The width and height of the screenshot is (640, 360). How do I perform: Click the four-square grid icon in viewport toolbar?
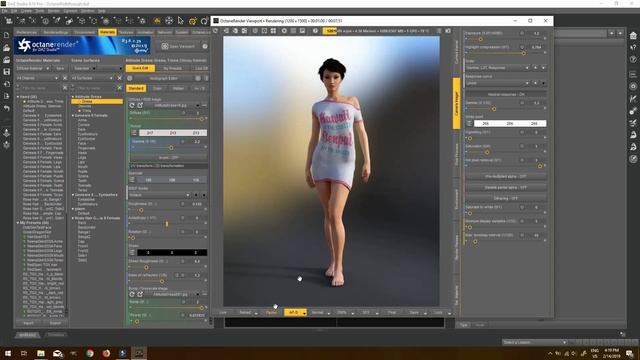[273, 31]
